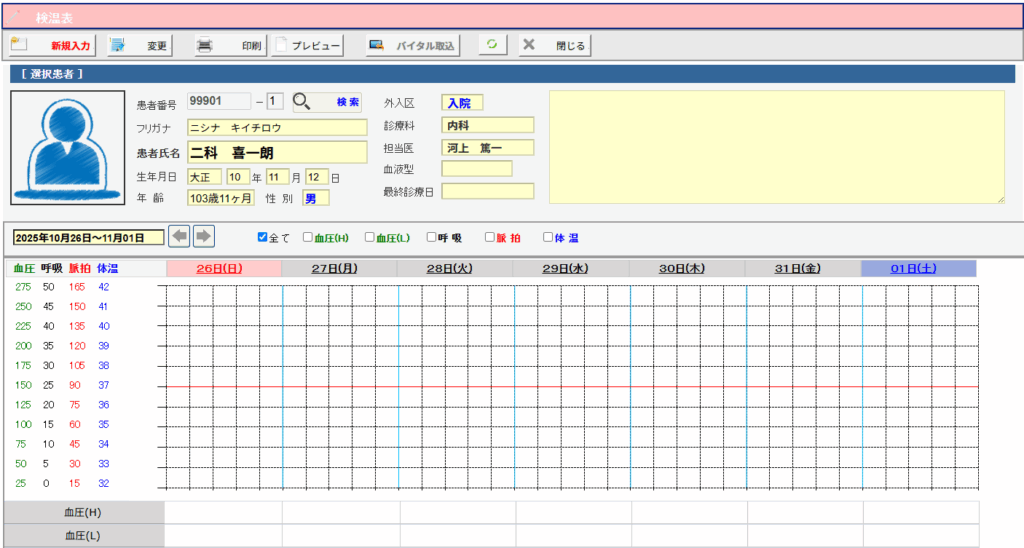Go to previous week with left arrow
This screenshot has width=1024, height=548.
click(x=179, y=236)
